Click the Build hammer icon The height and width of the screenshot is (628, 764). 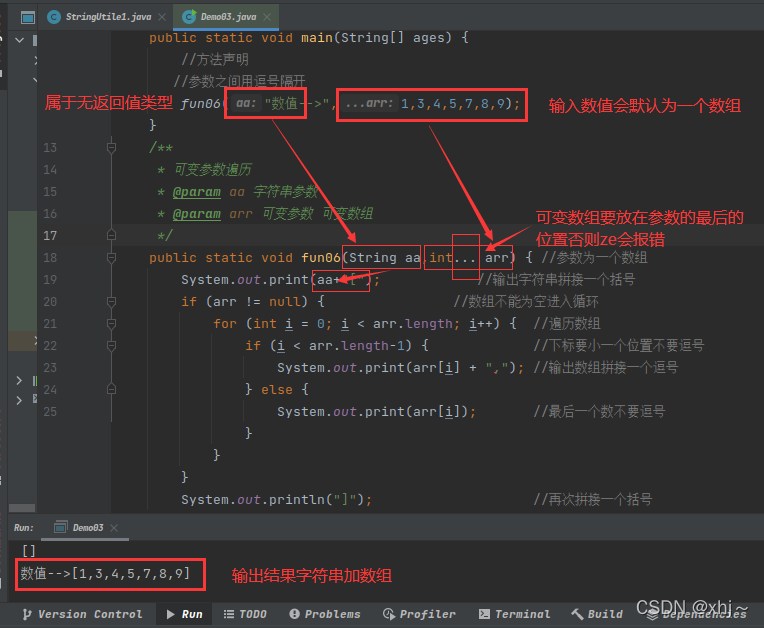(577, 614)
